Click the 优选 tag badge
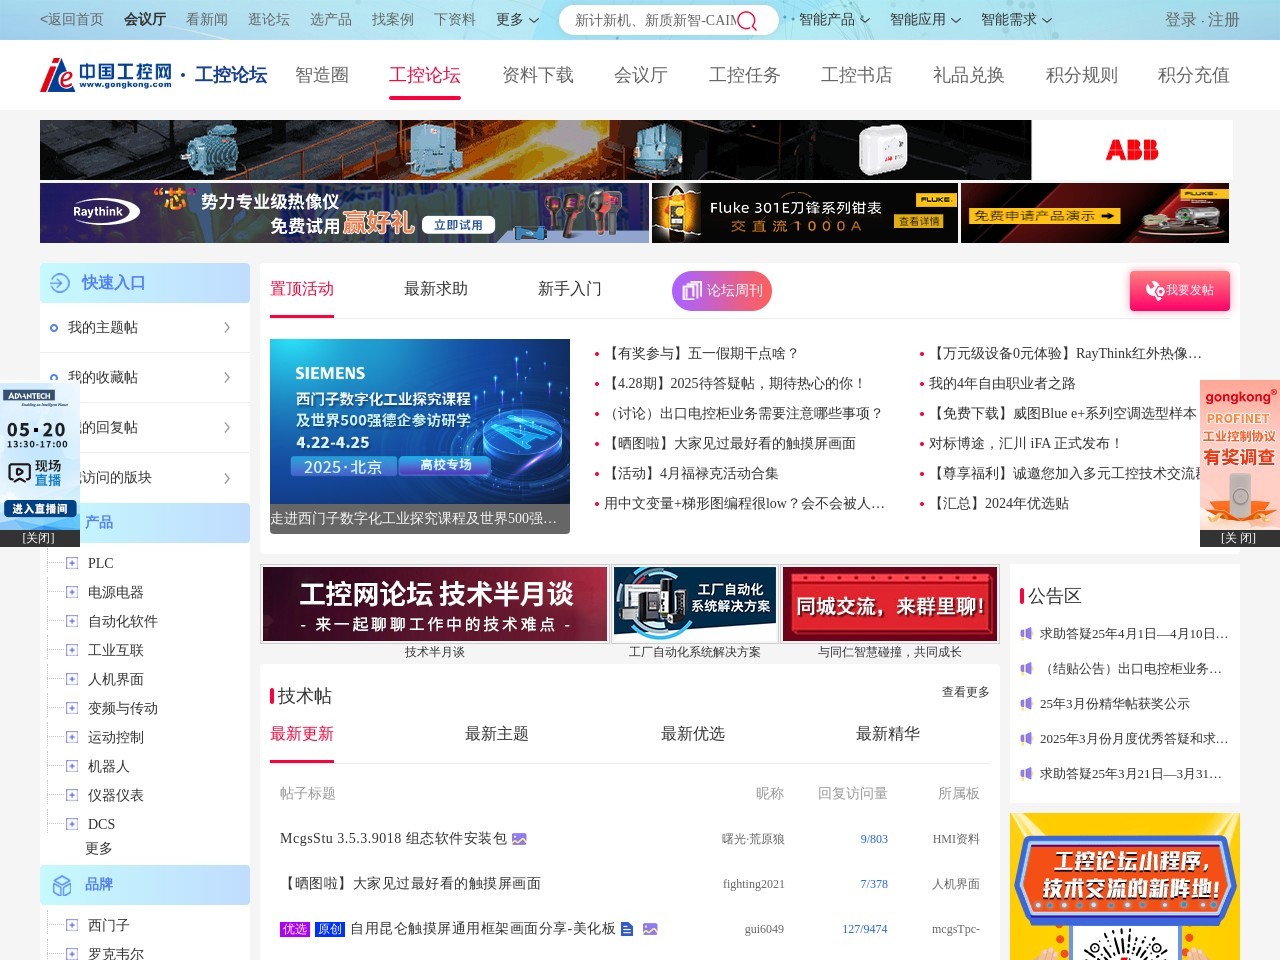The image size is (1280, 960). [x=295, y=929]
